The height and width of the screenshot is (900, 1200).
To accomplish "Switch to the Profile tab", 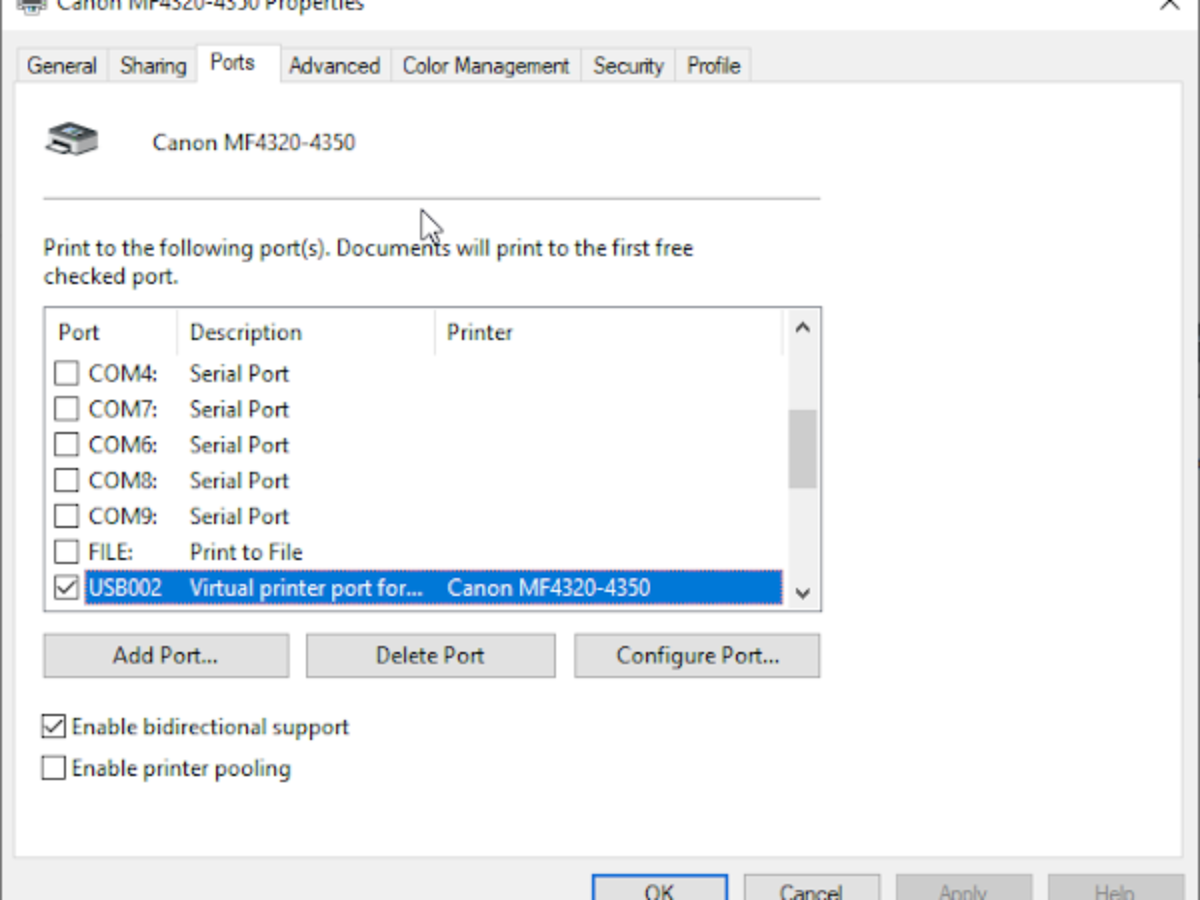I will click(x=714, y=66).
